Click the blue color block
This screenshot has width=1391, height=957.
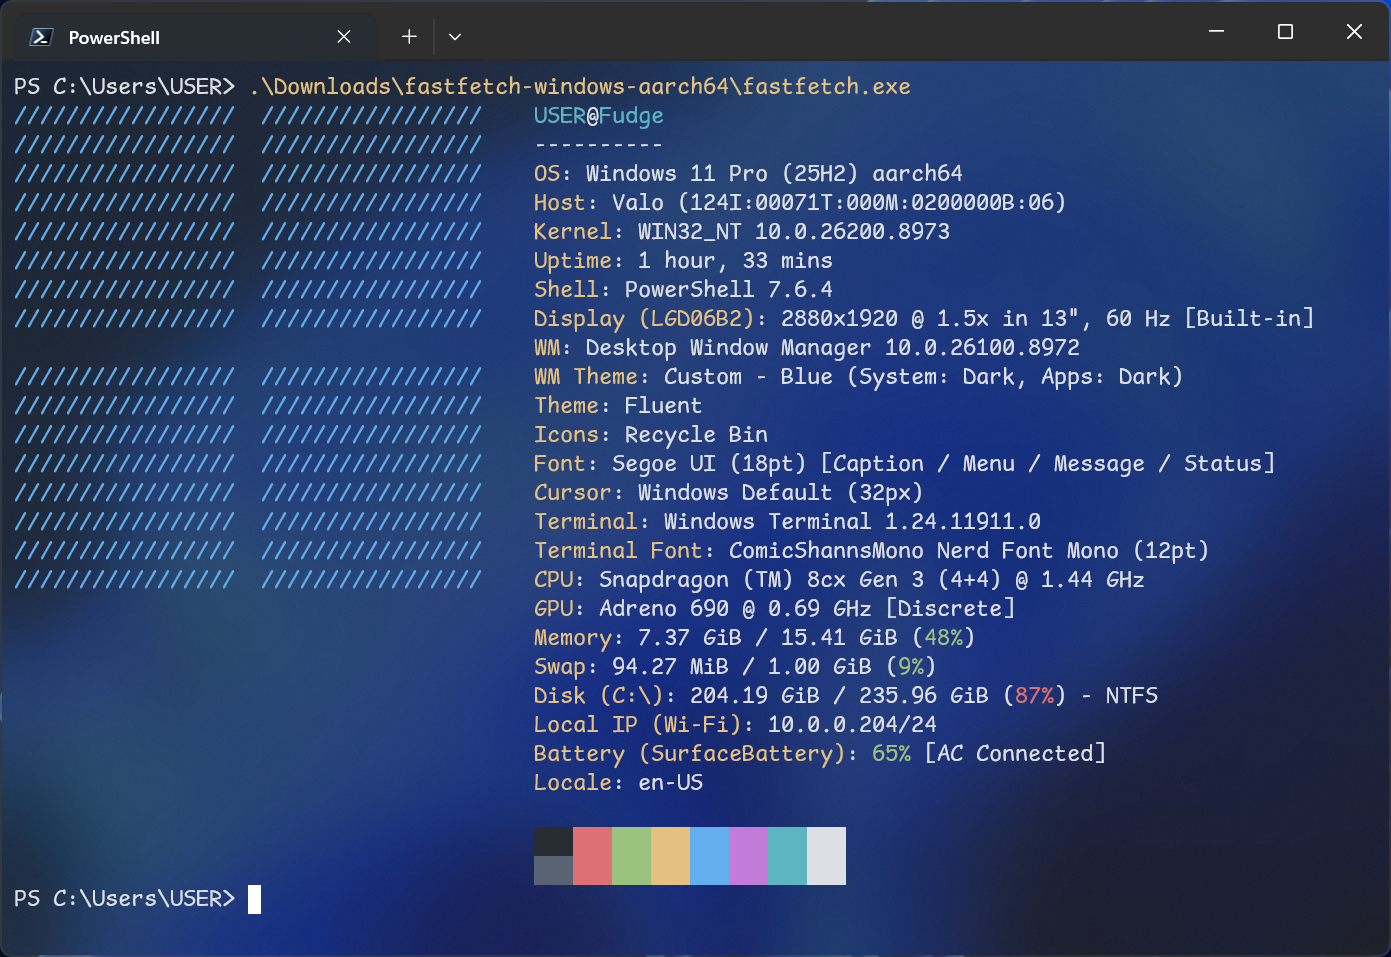point(709,856)
